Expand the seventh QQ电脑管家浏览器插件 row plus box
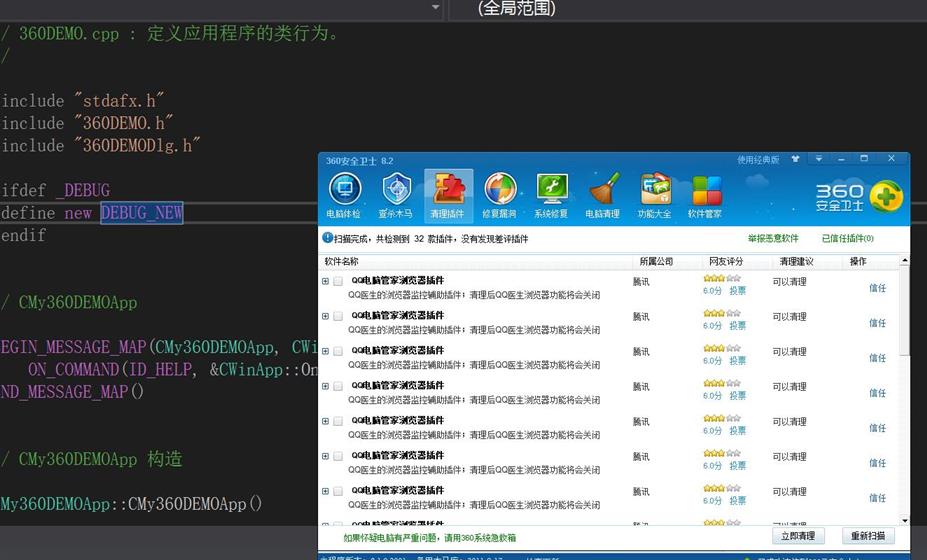 tap(325, 491)
